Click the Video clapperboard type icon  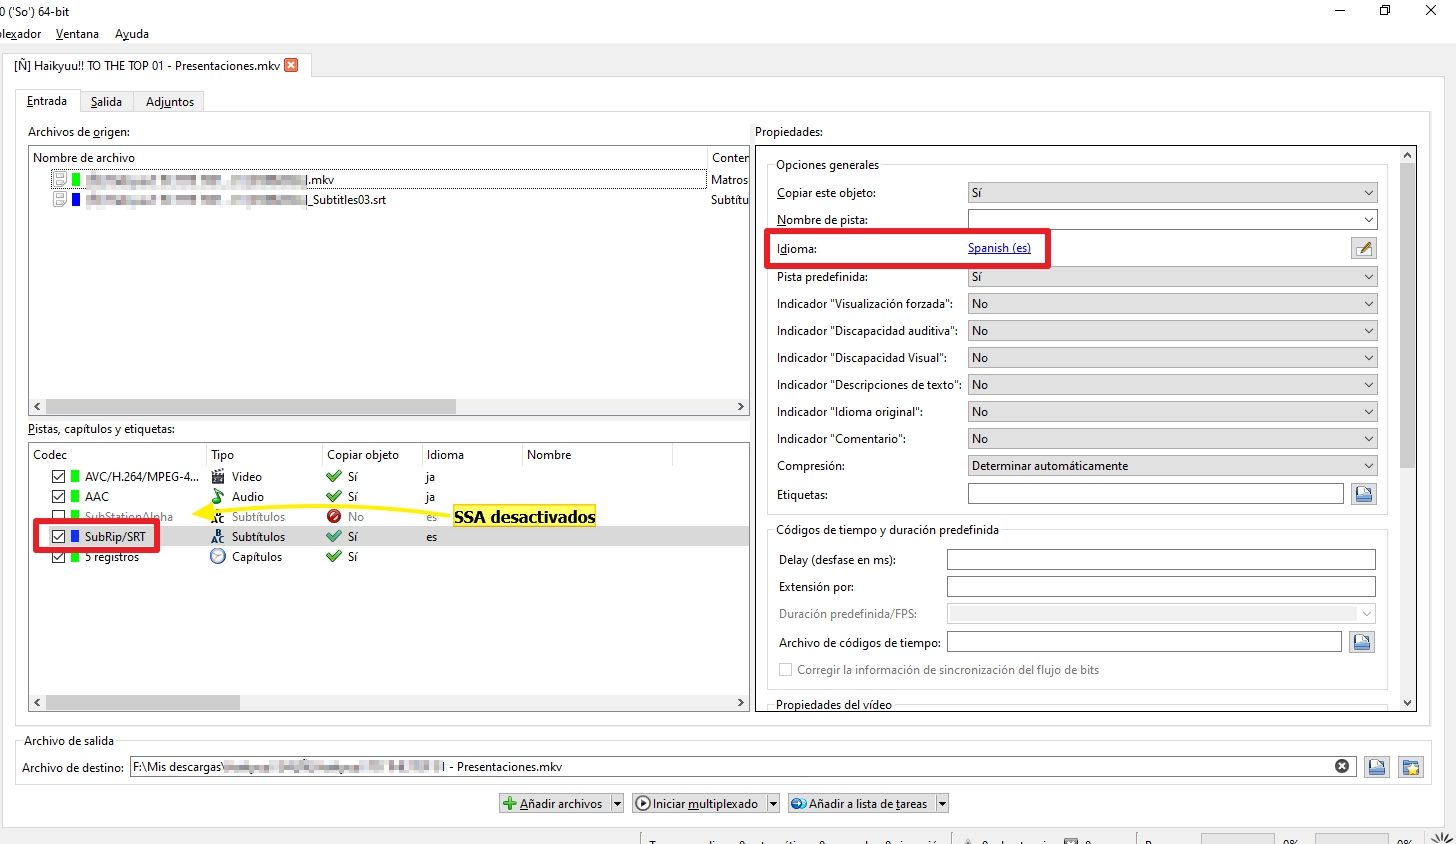[218, 477]
